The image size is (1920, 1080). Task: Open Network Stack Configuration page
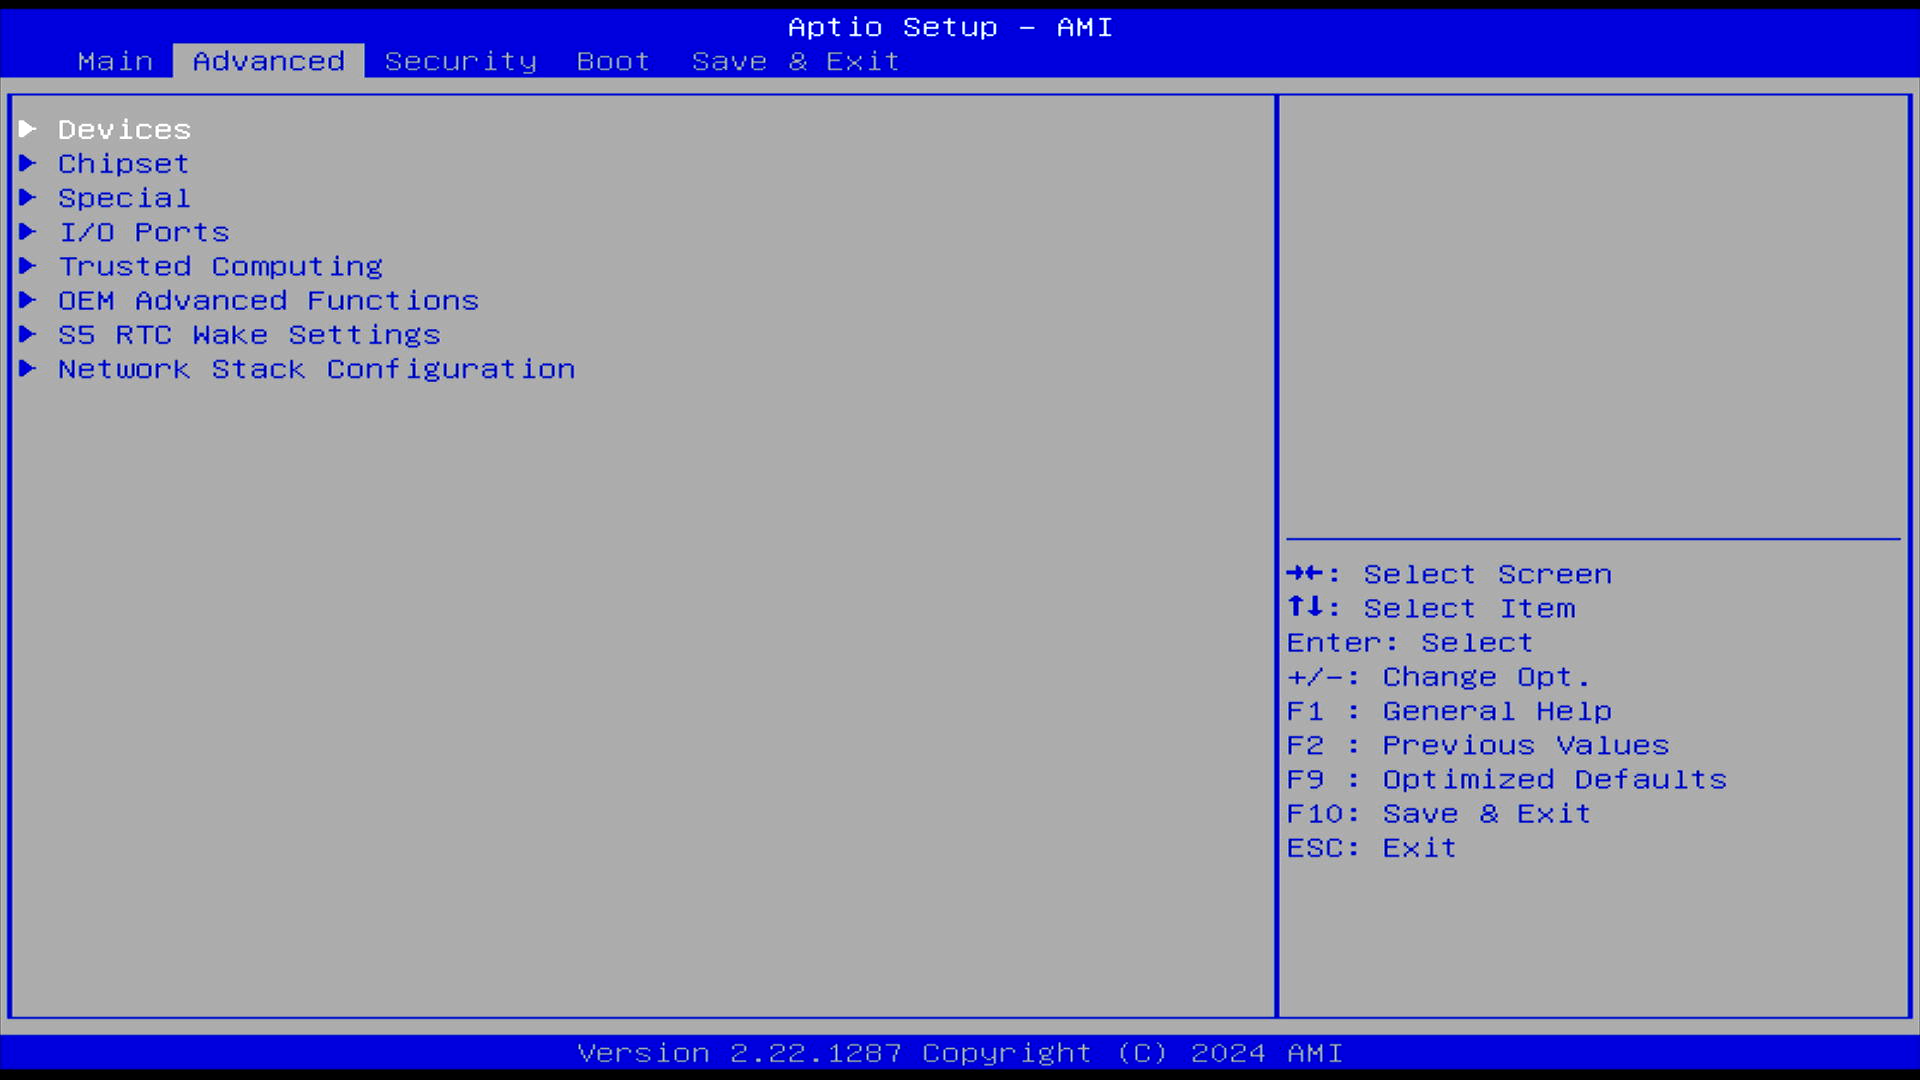(x=316, y=369)
